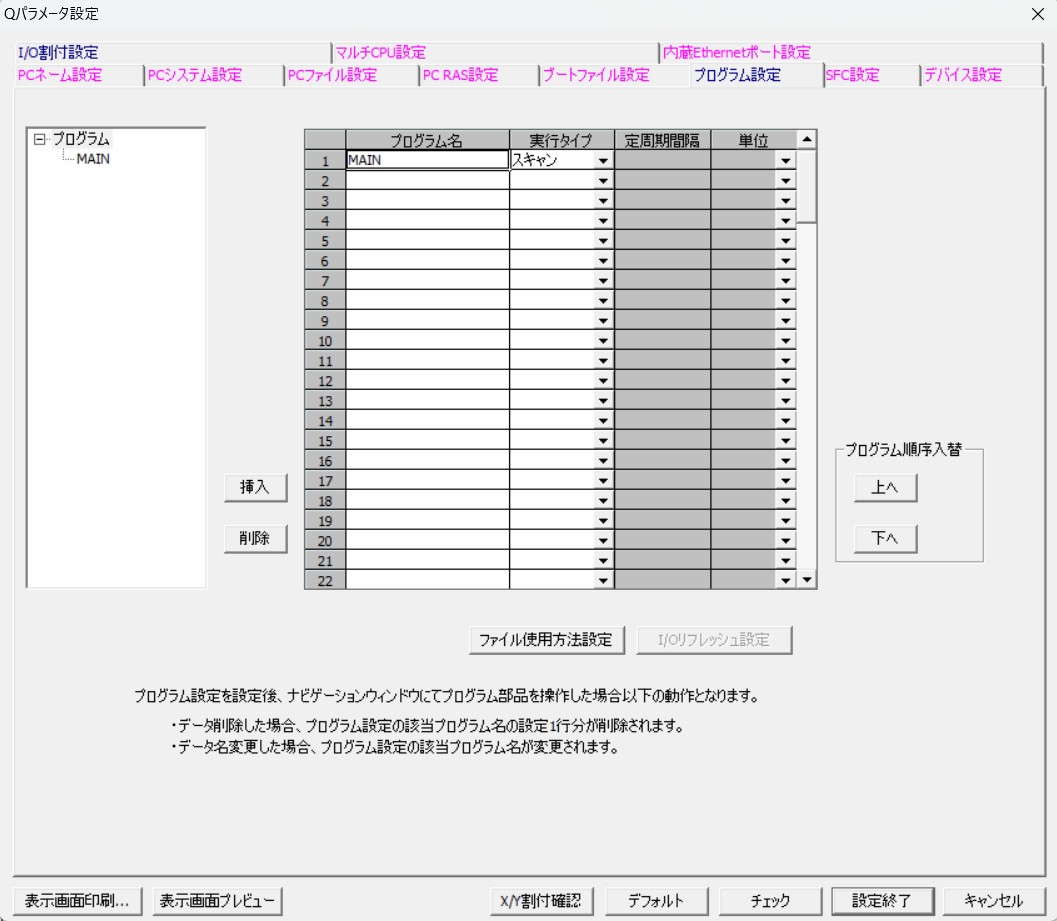Select MAIN in the program tree
Viewport: 1057px width, 921px height.
coord(93,159)
